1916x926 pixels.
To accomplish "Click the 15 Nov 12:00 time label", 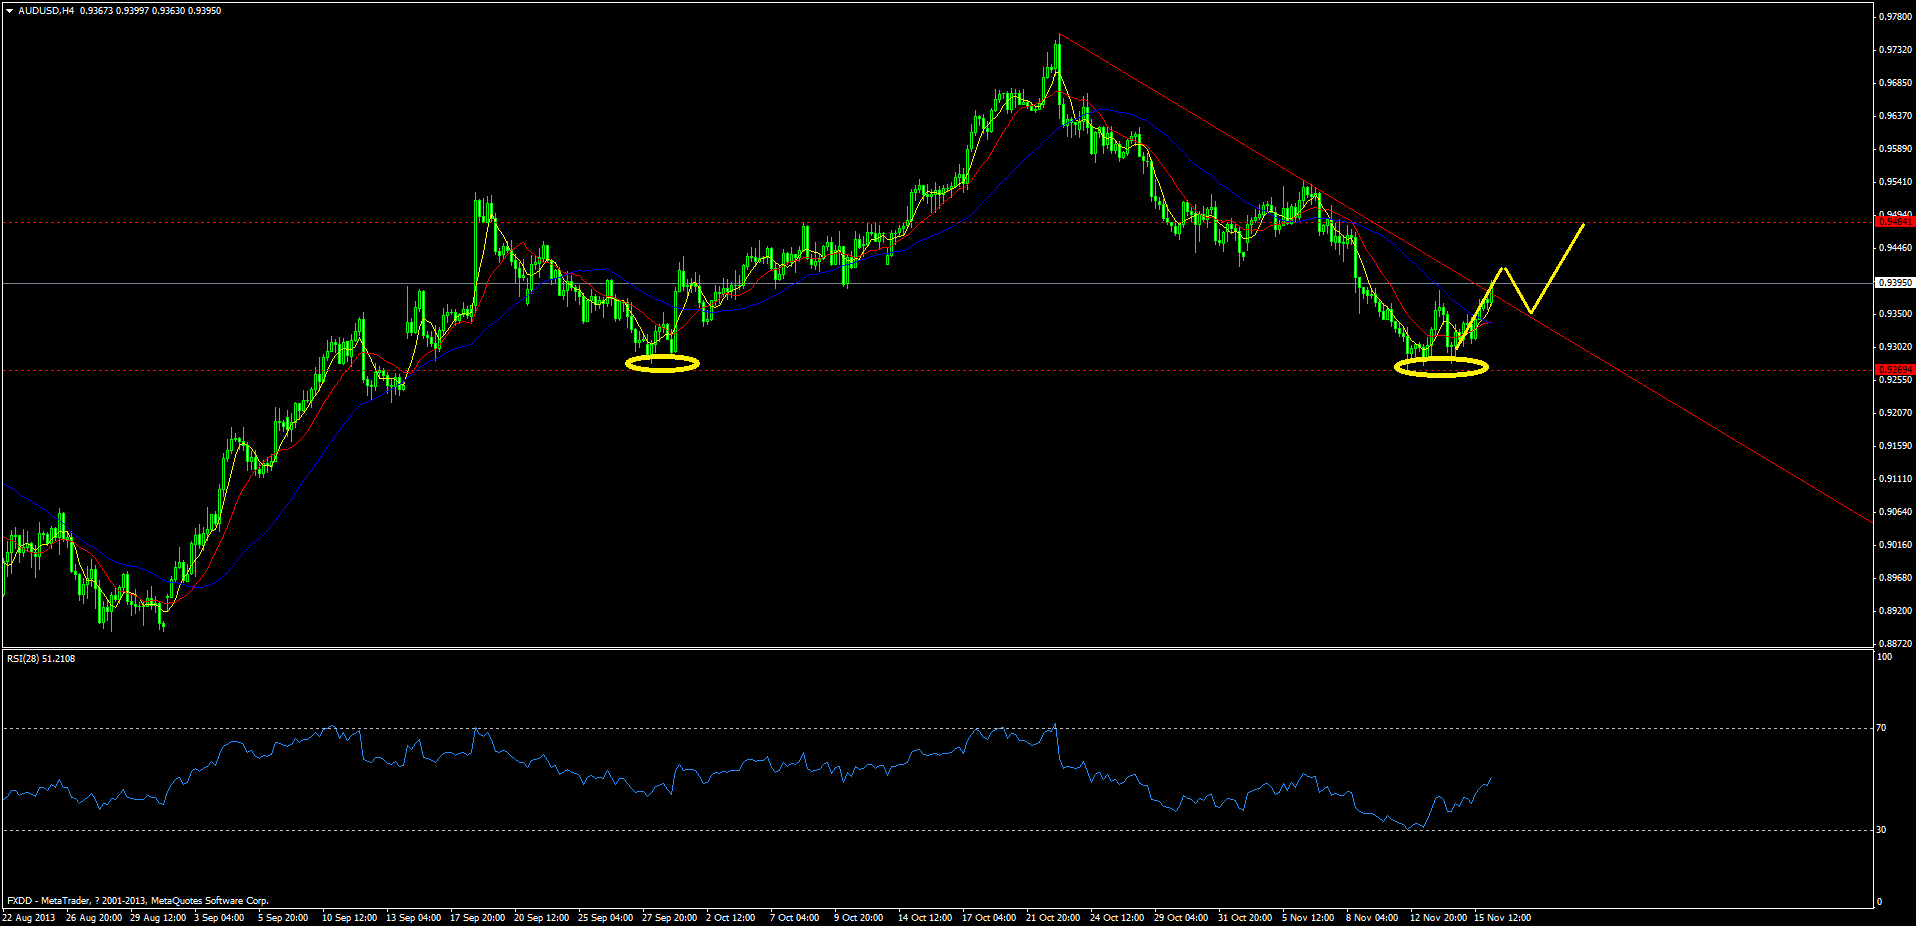I will [1503, 918].
